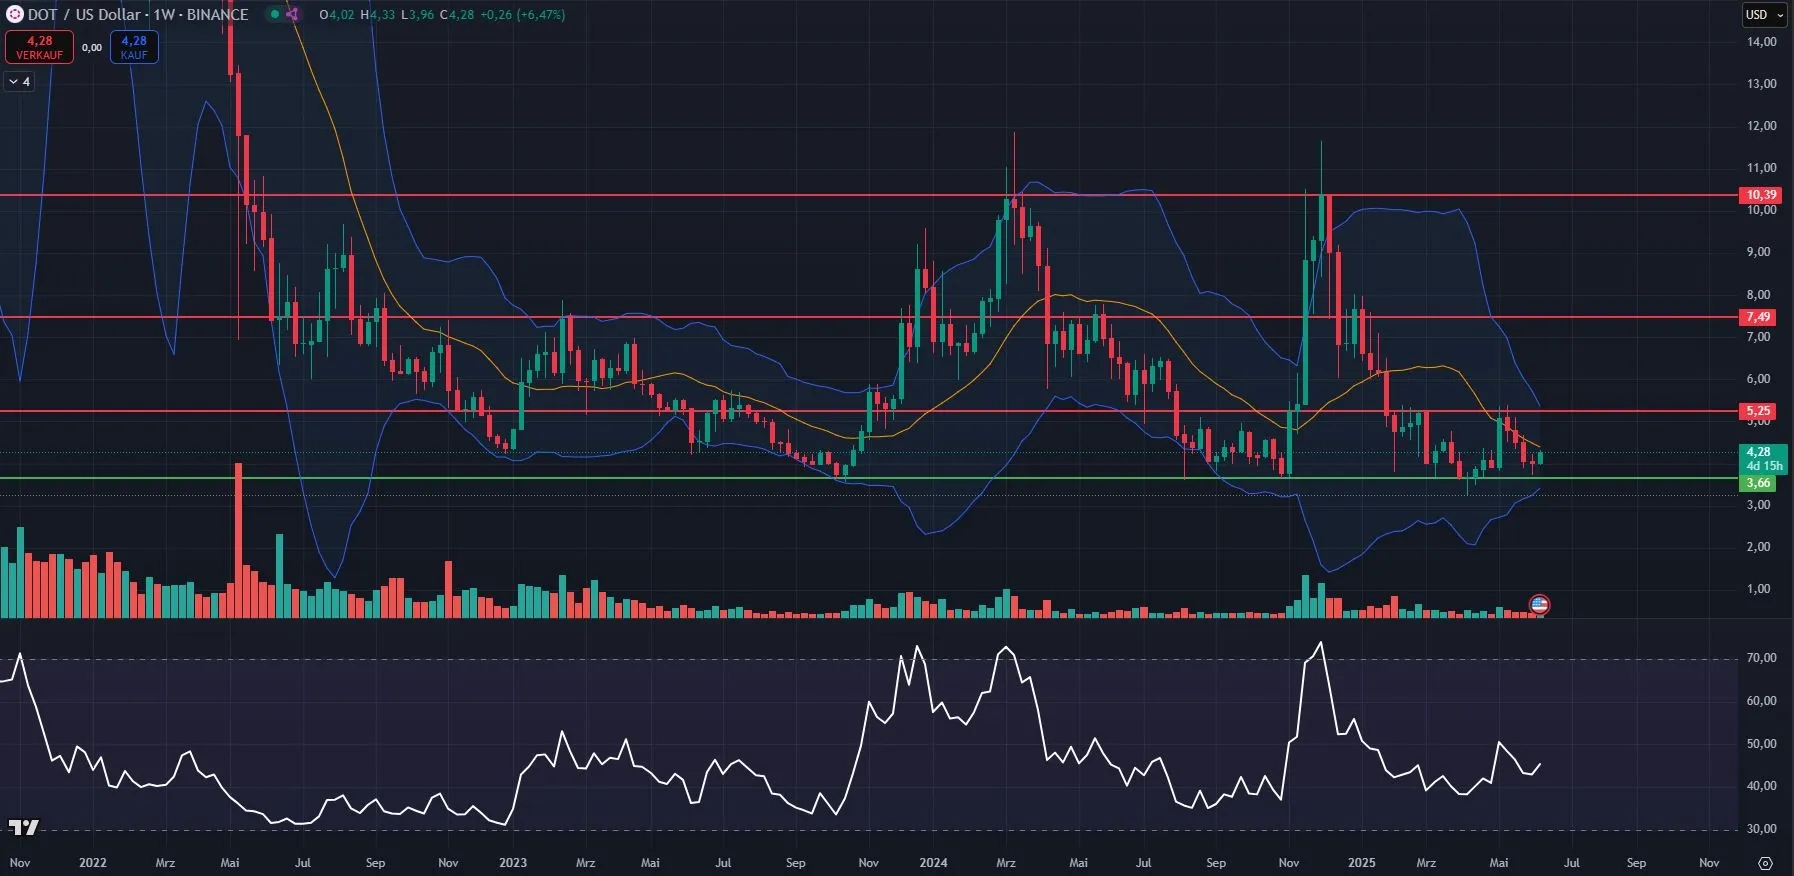The width and height of the screenshot is (1794, 876).
Task: Click the 2023 label on time axis
Action: click(513, 863)
